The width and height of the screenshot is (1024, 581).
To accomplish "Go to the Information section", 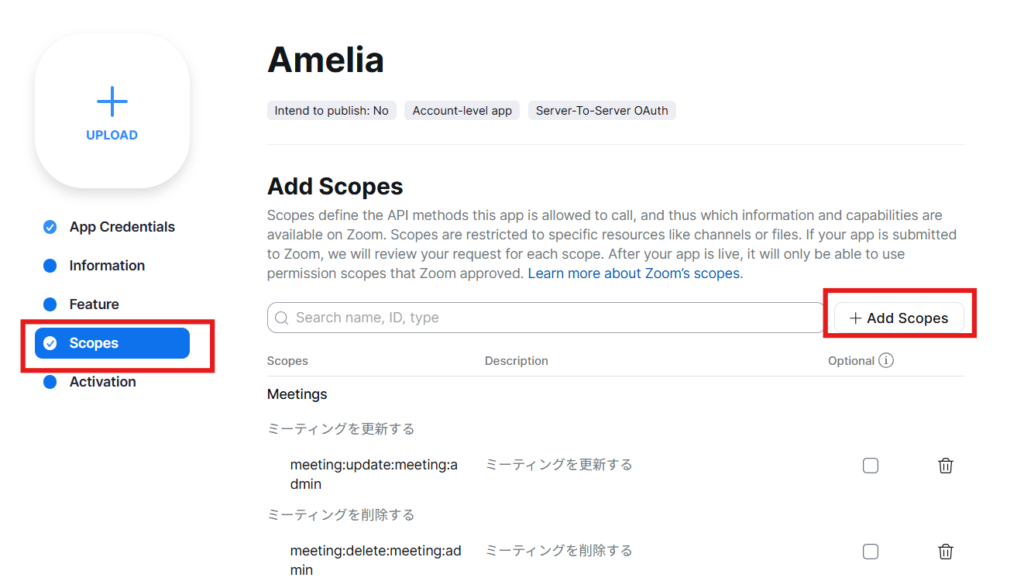I will [x=107, y=266].
